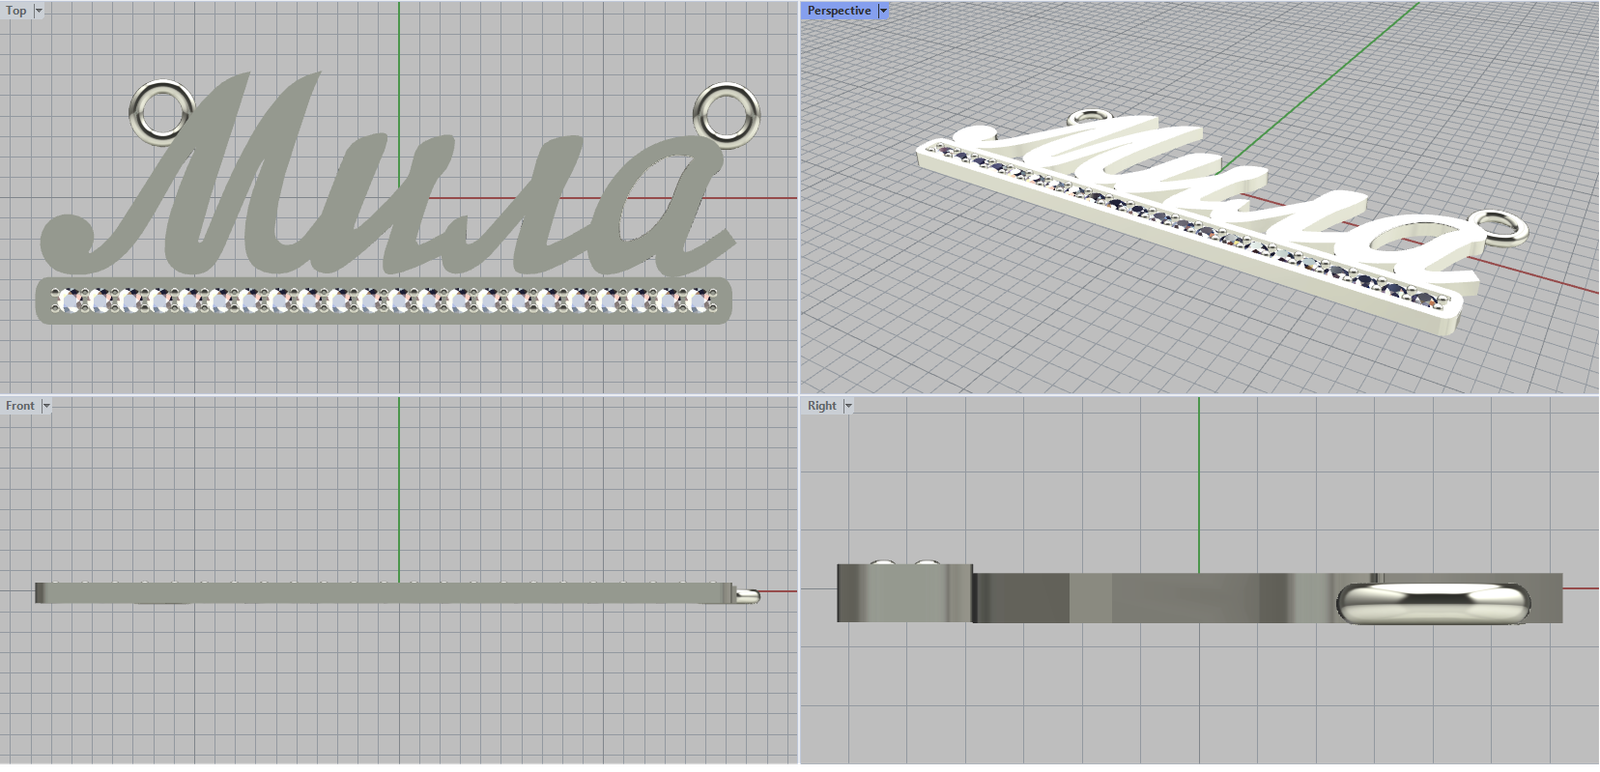
Task: Open the Perspective viewport dropdown arrow
Action: coord(883,11)
